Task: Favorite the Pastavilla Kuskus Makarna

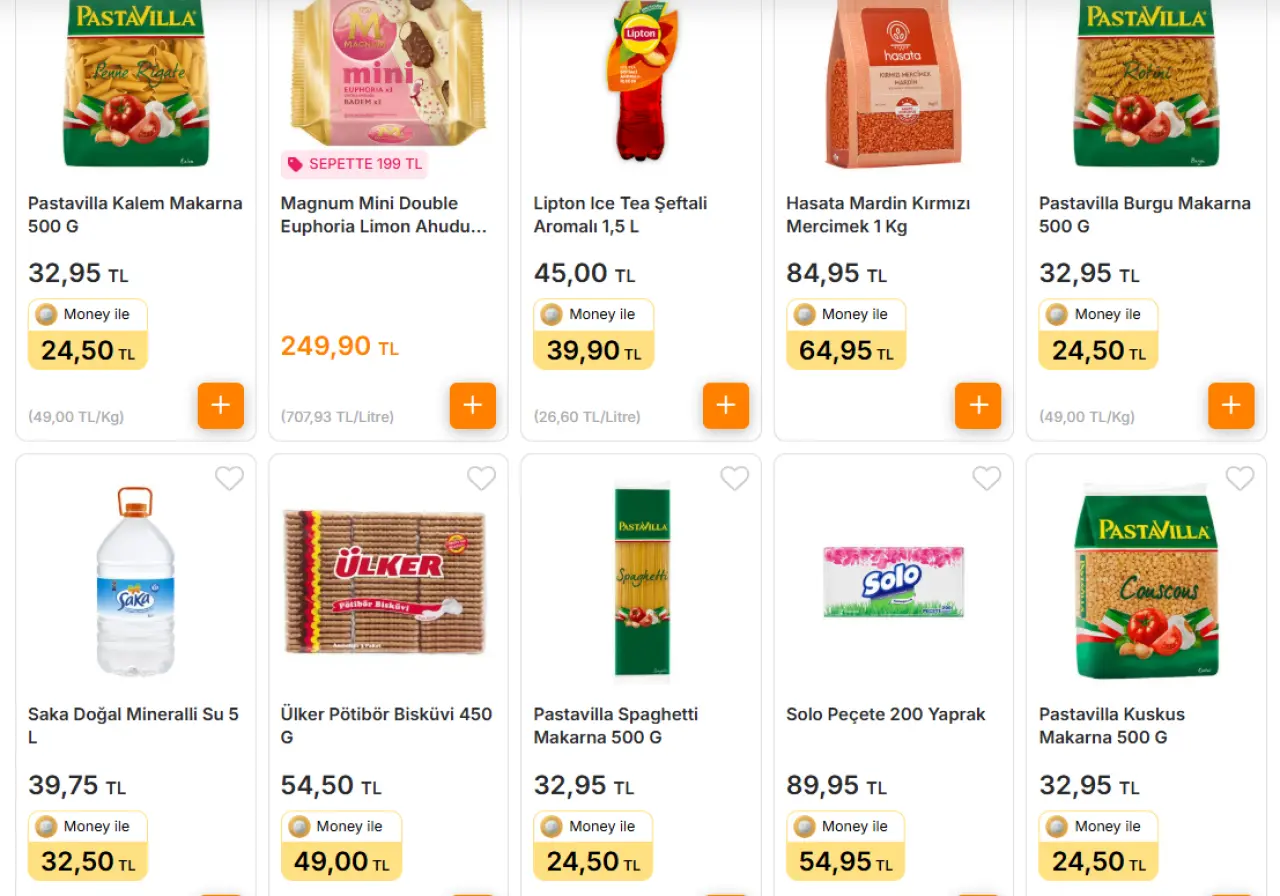Action: (x=1240, y=479)
